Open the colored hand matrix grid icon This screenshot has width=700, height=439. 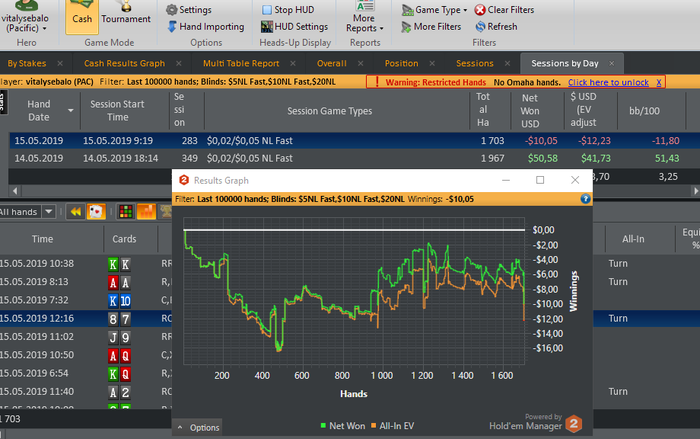[x=126, y=211]
